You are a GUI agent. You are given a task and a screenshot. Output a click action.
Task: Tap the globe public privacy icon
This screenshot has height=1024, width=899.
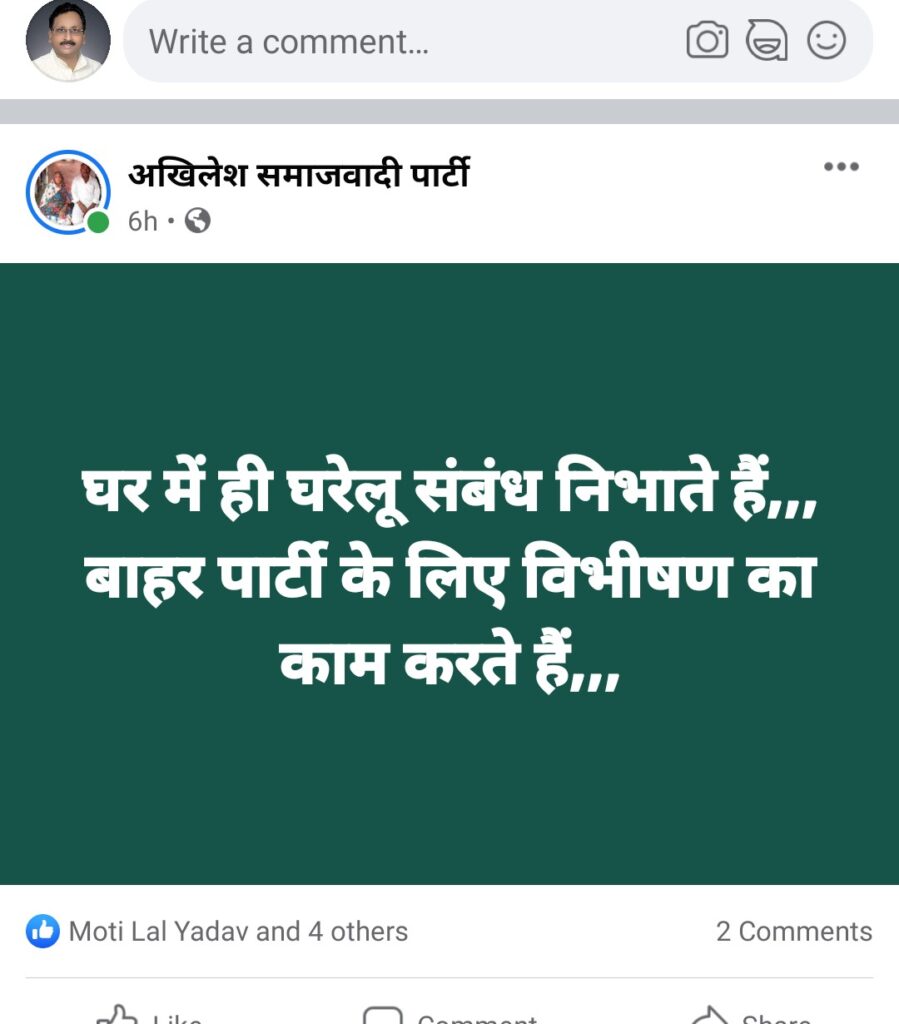point(197,221)
